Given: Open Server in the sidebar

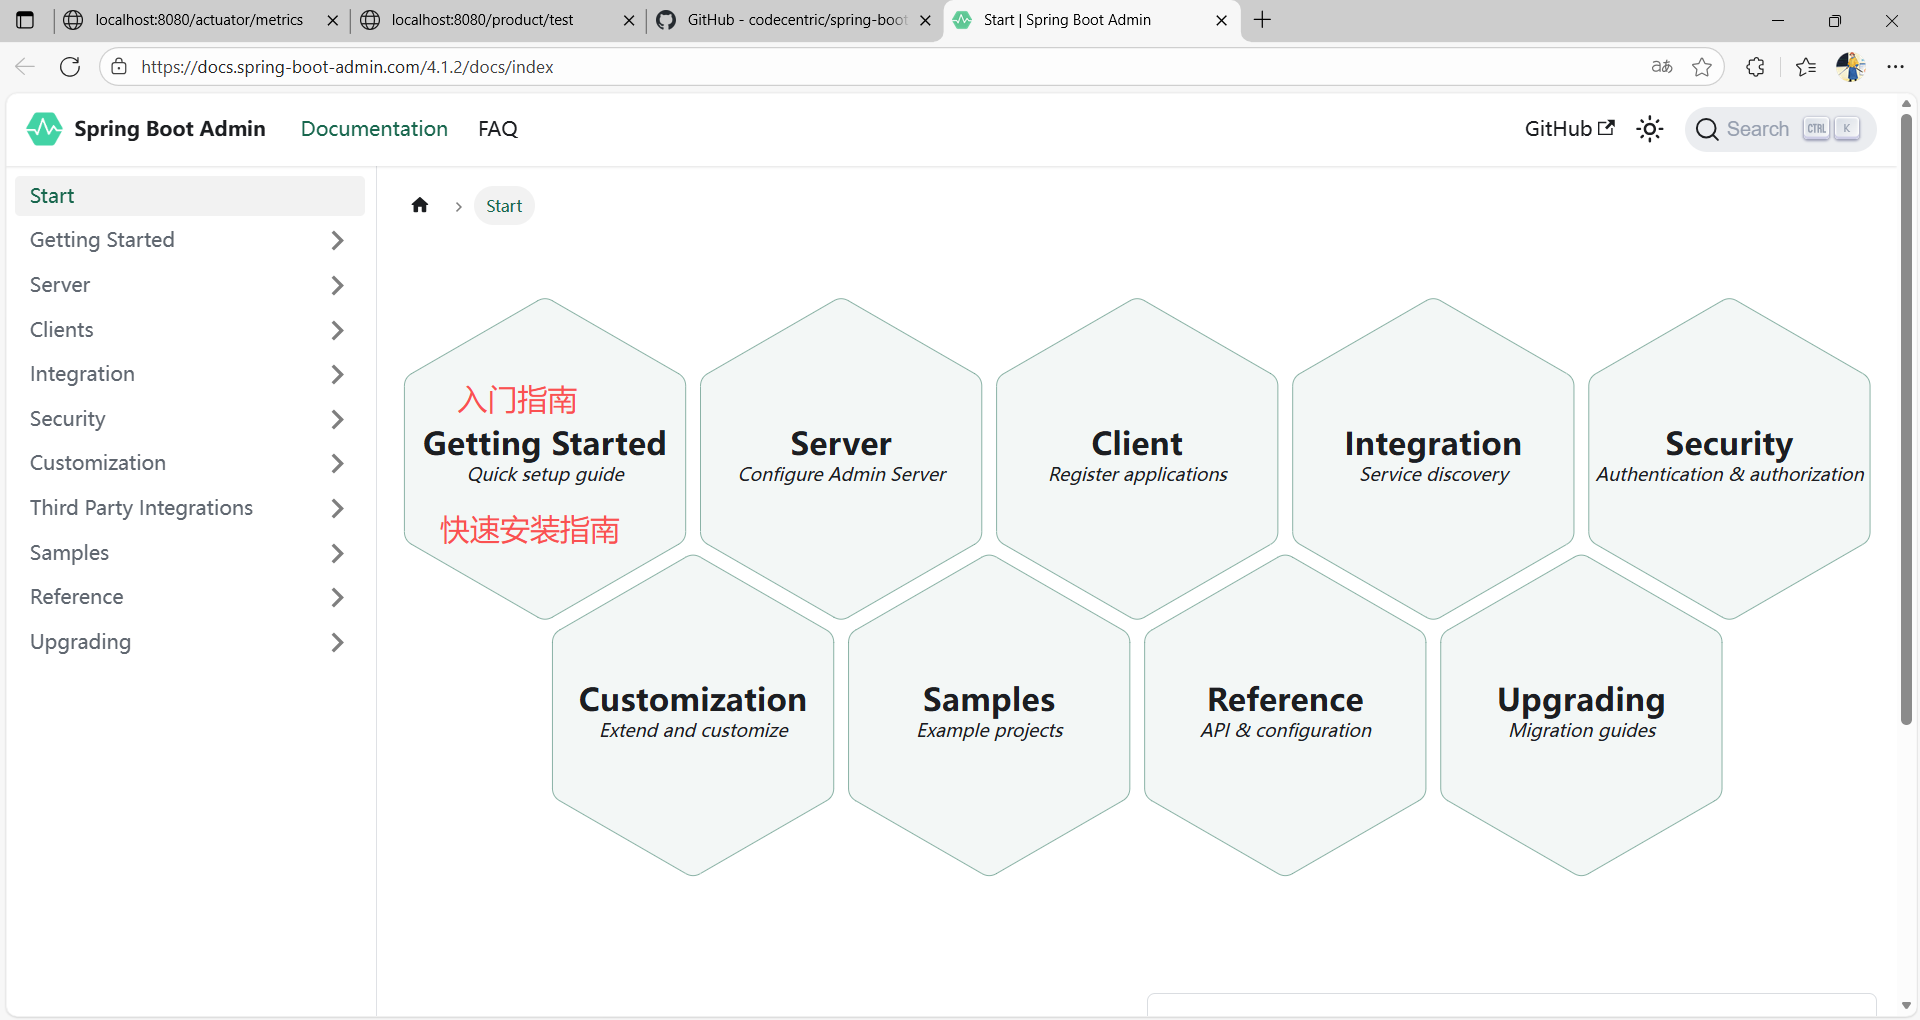Looking at the screenshot, I should 60,285.
